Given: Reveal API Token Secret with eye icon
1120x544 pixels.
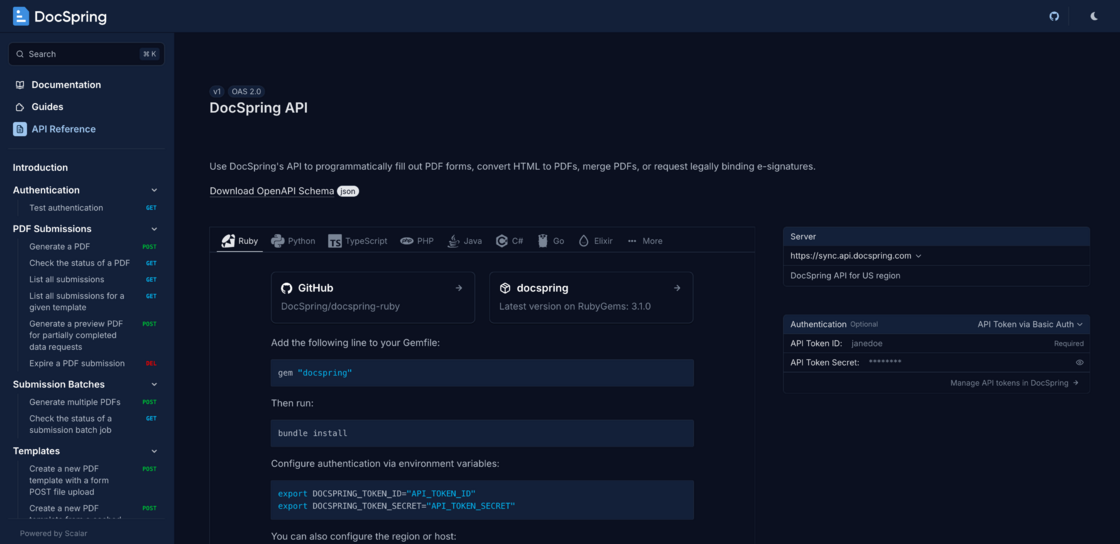Looking at the screenshot, I should (1079, 362).
